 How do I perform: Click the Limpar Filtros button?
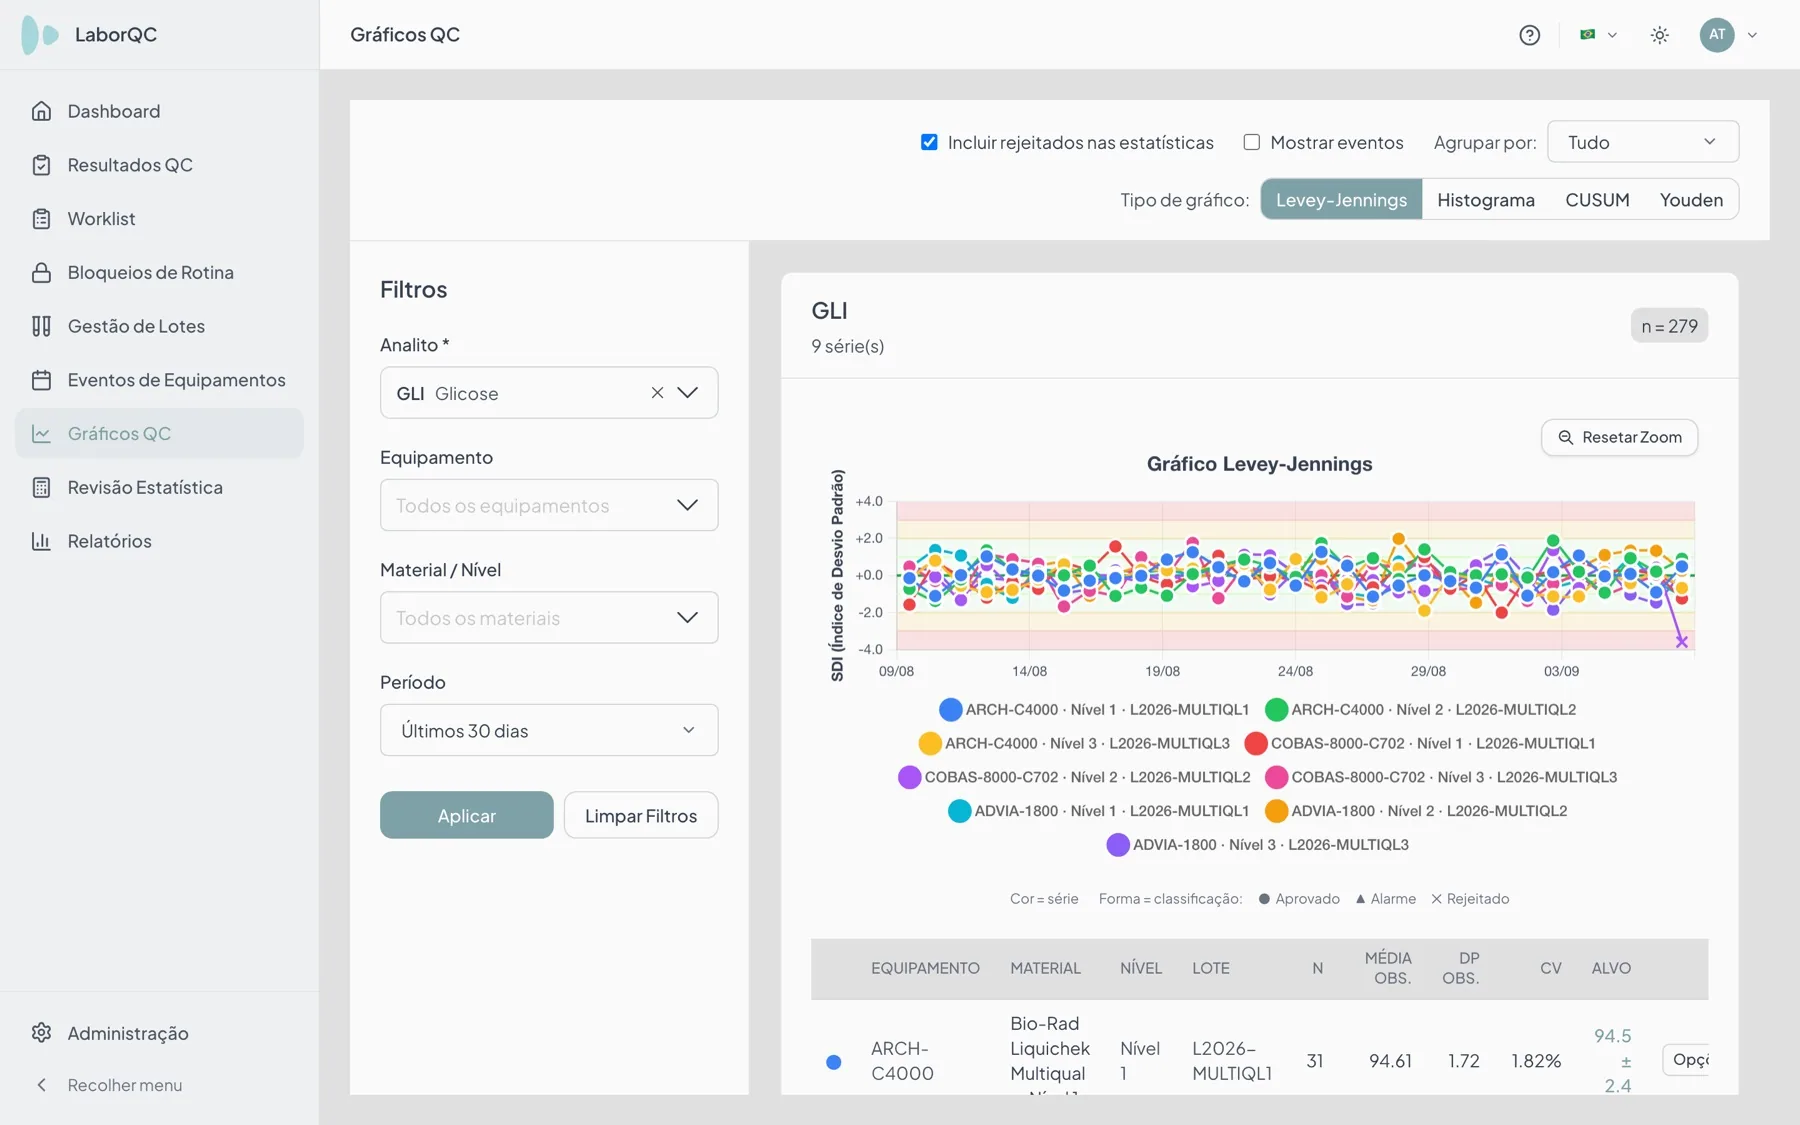coord(641,815)
